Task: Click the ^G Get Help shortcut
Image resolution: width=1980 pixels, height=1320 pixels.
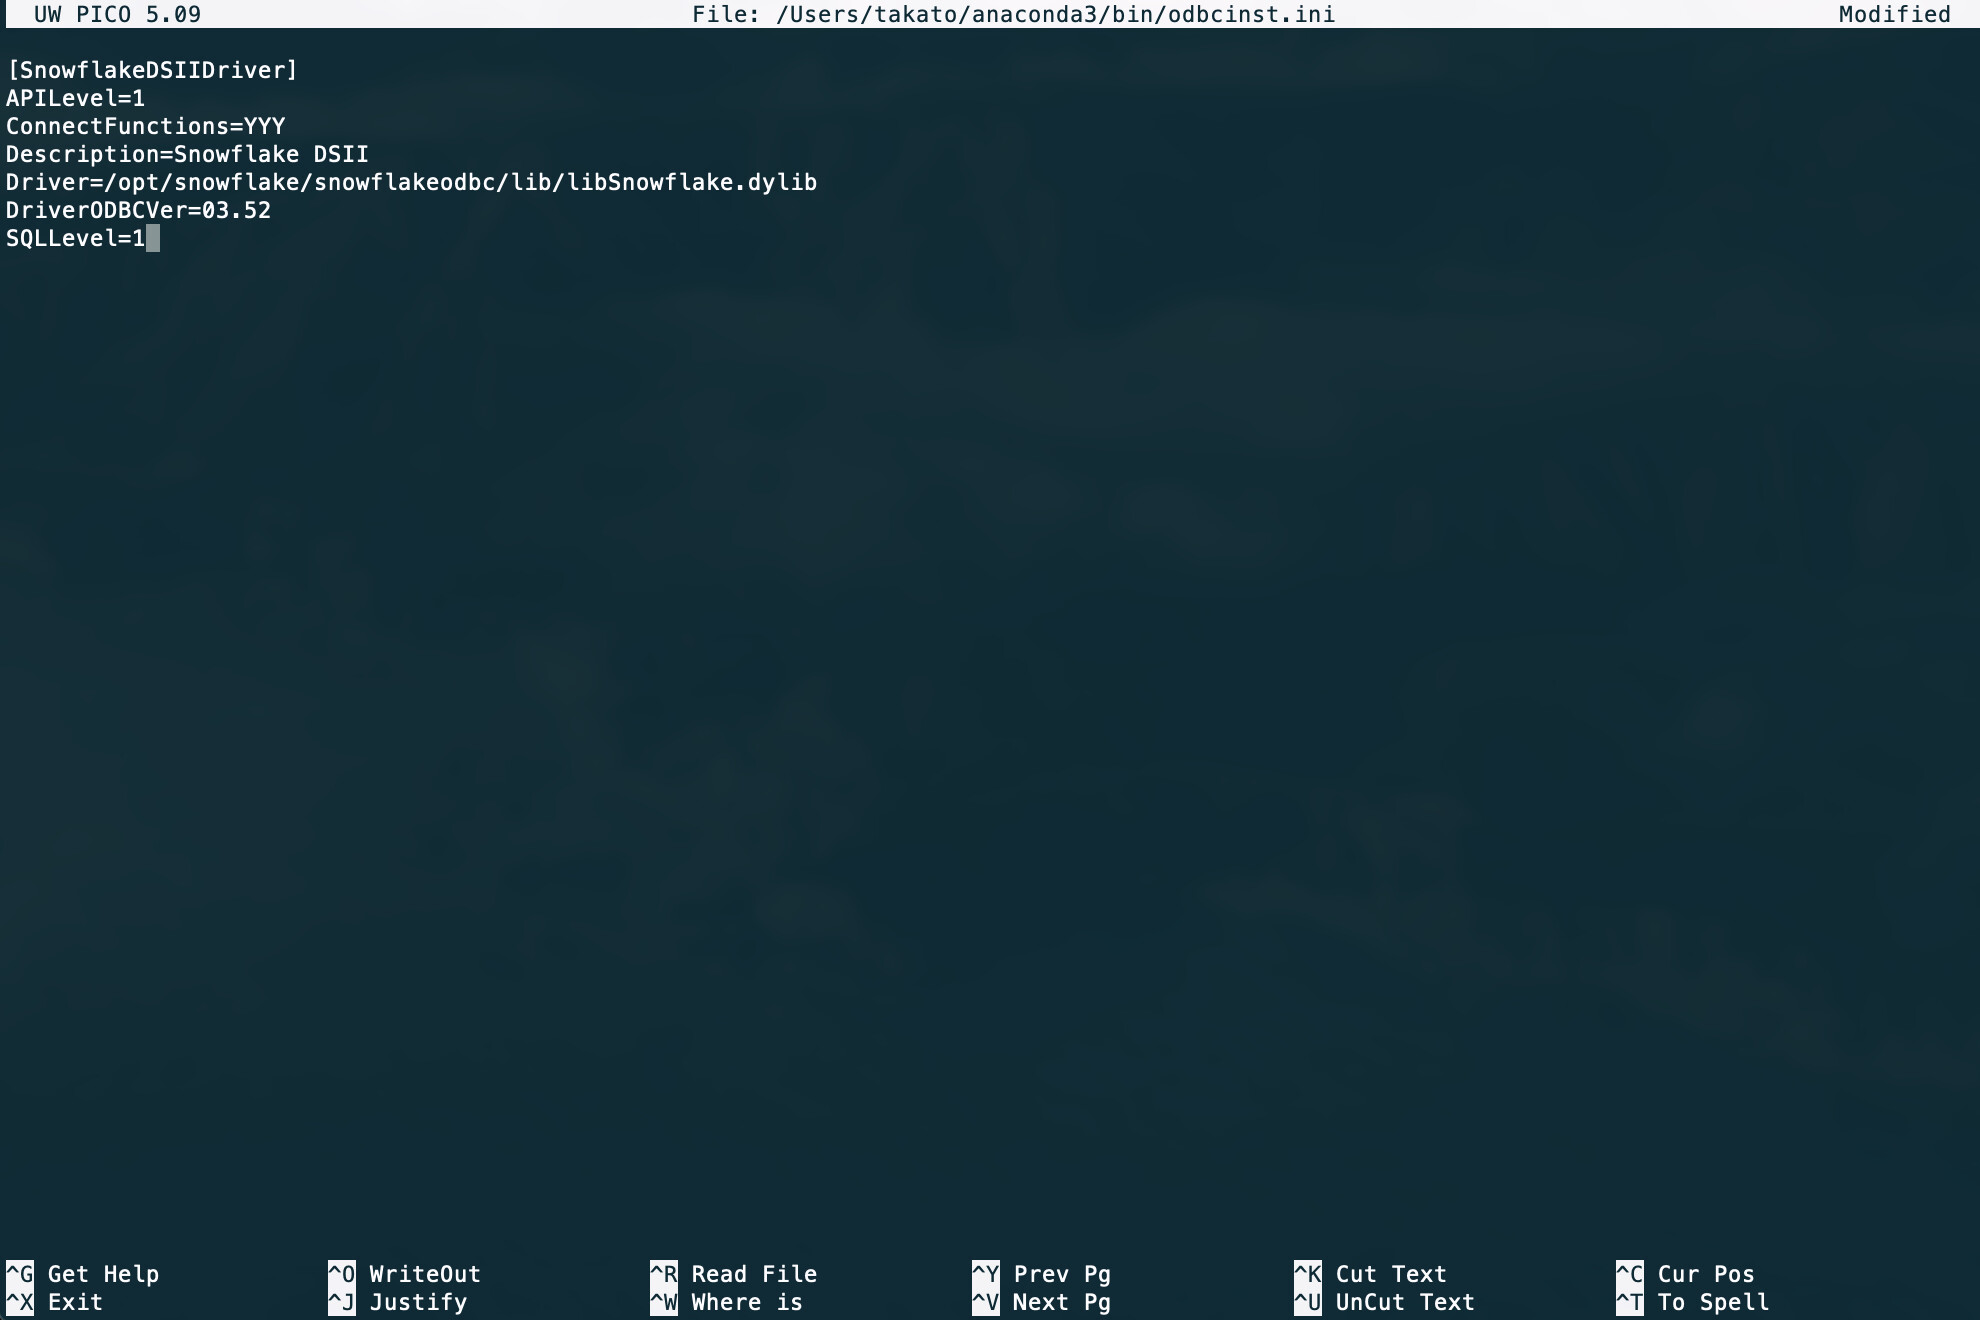Action: point(83,1274)
